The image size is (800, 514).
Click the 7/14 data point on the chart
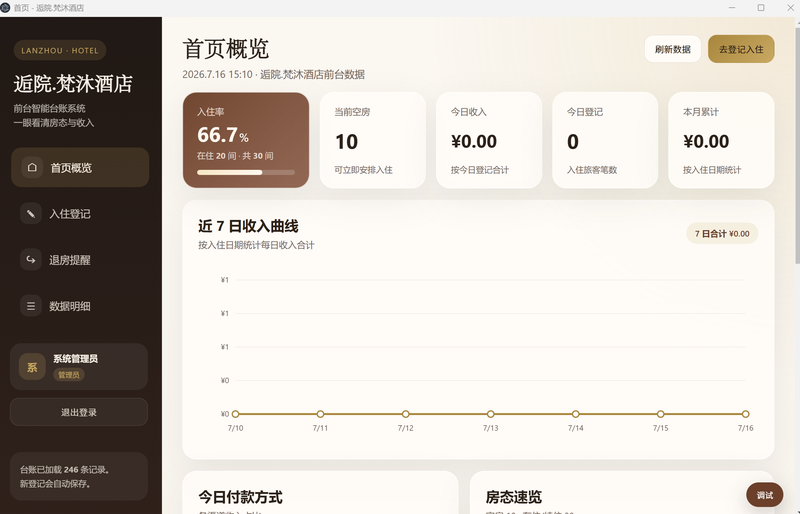[x=576, y=414]
